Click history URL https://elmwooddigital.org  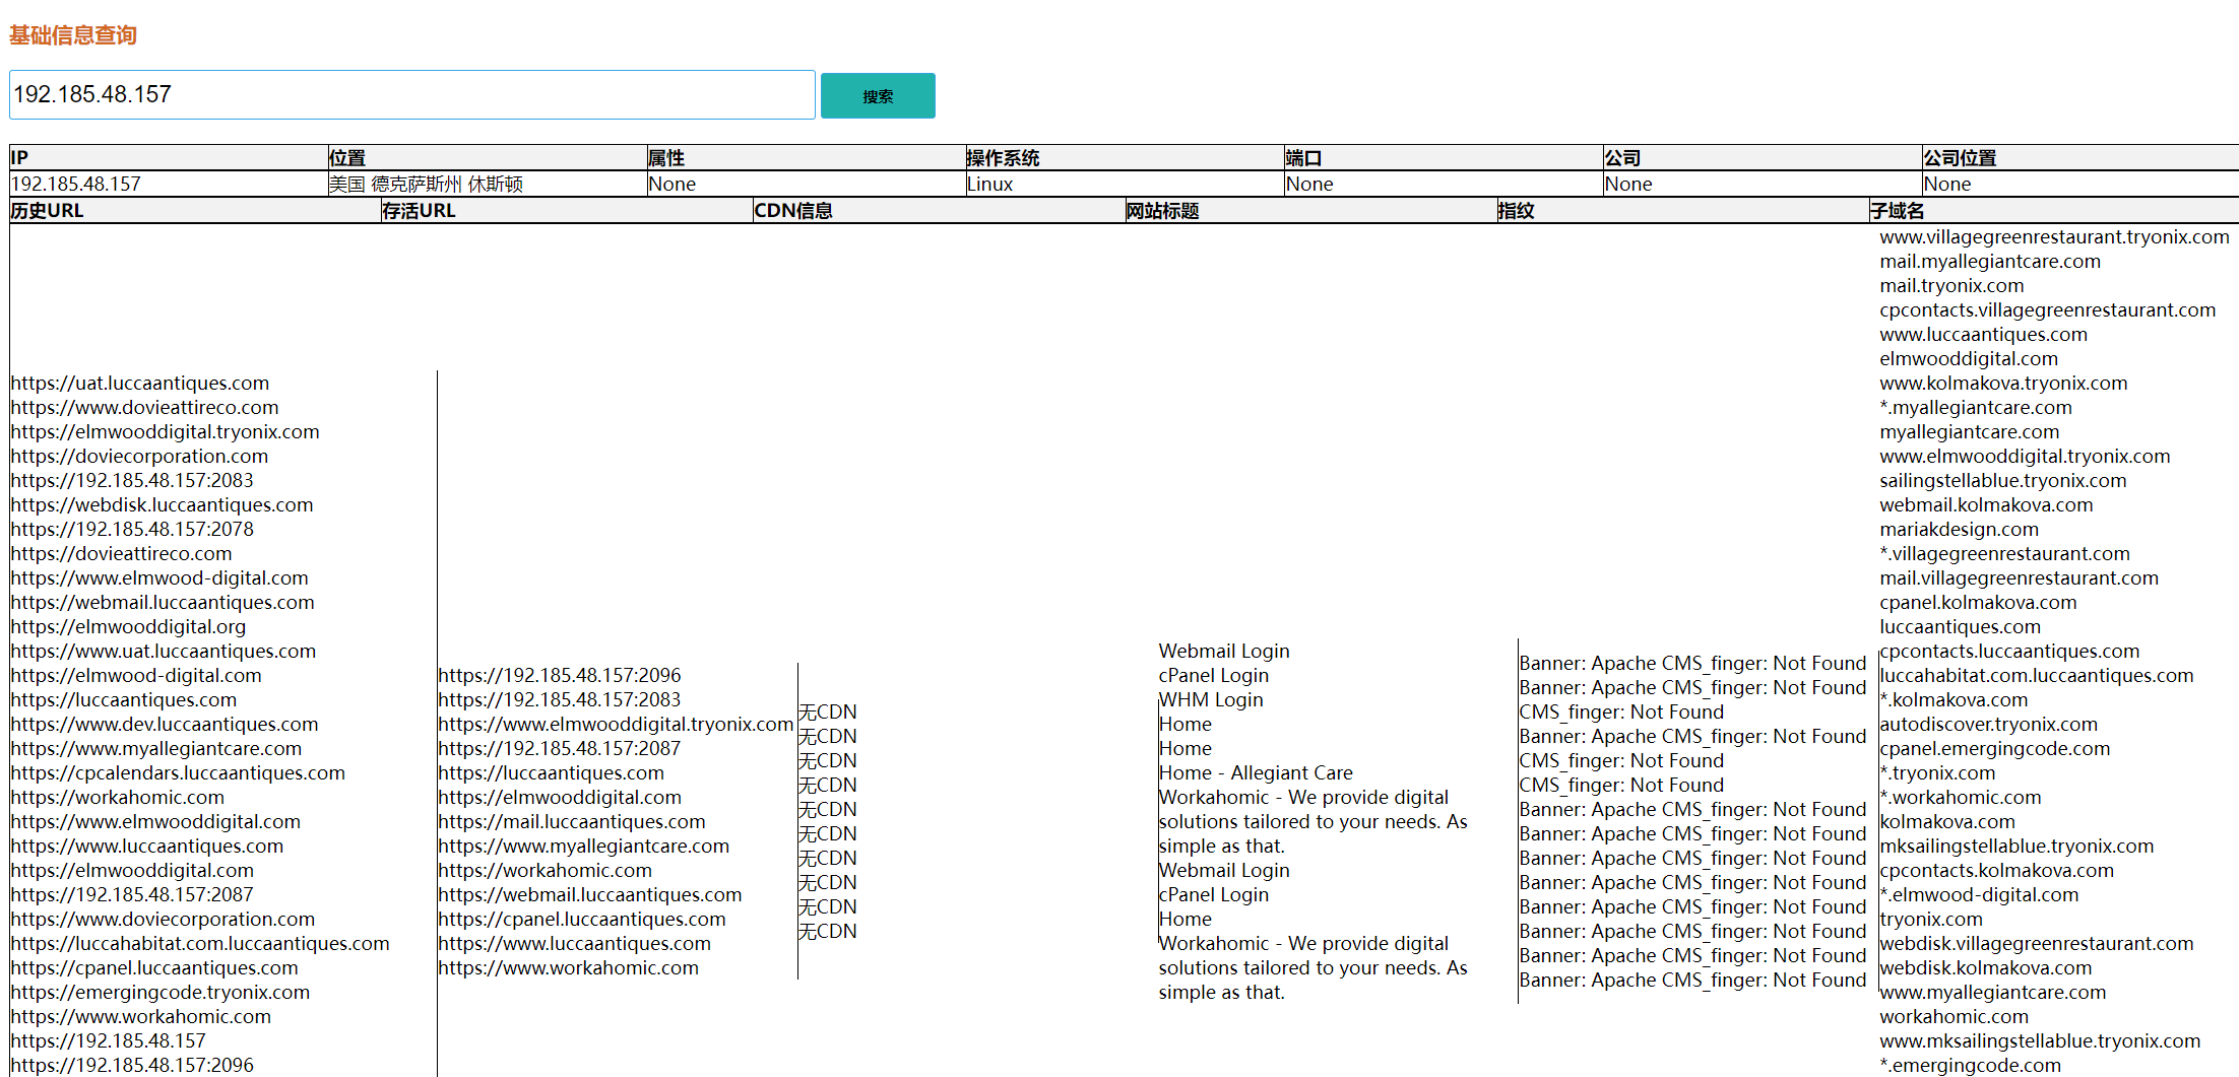[x=128, y=627]
